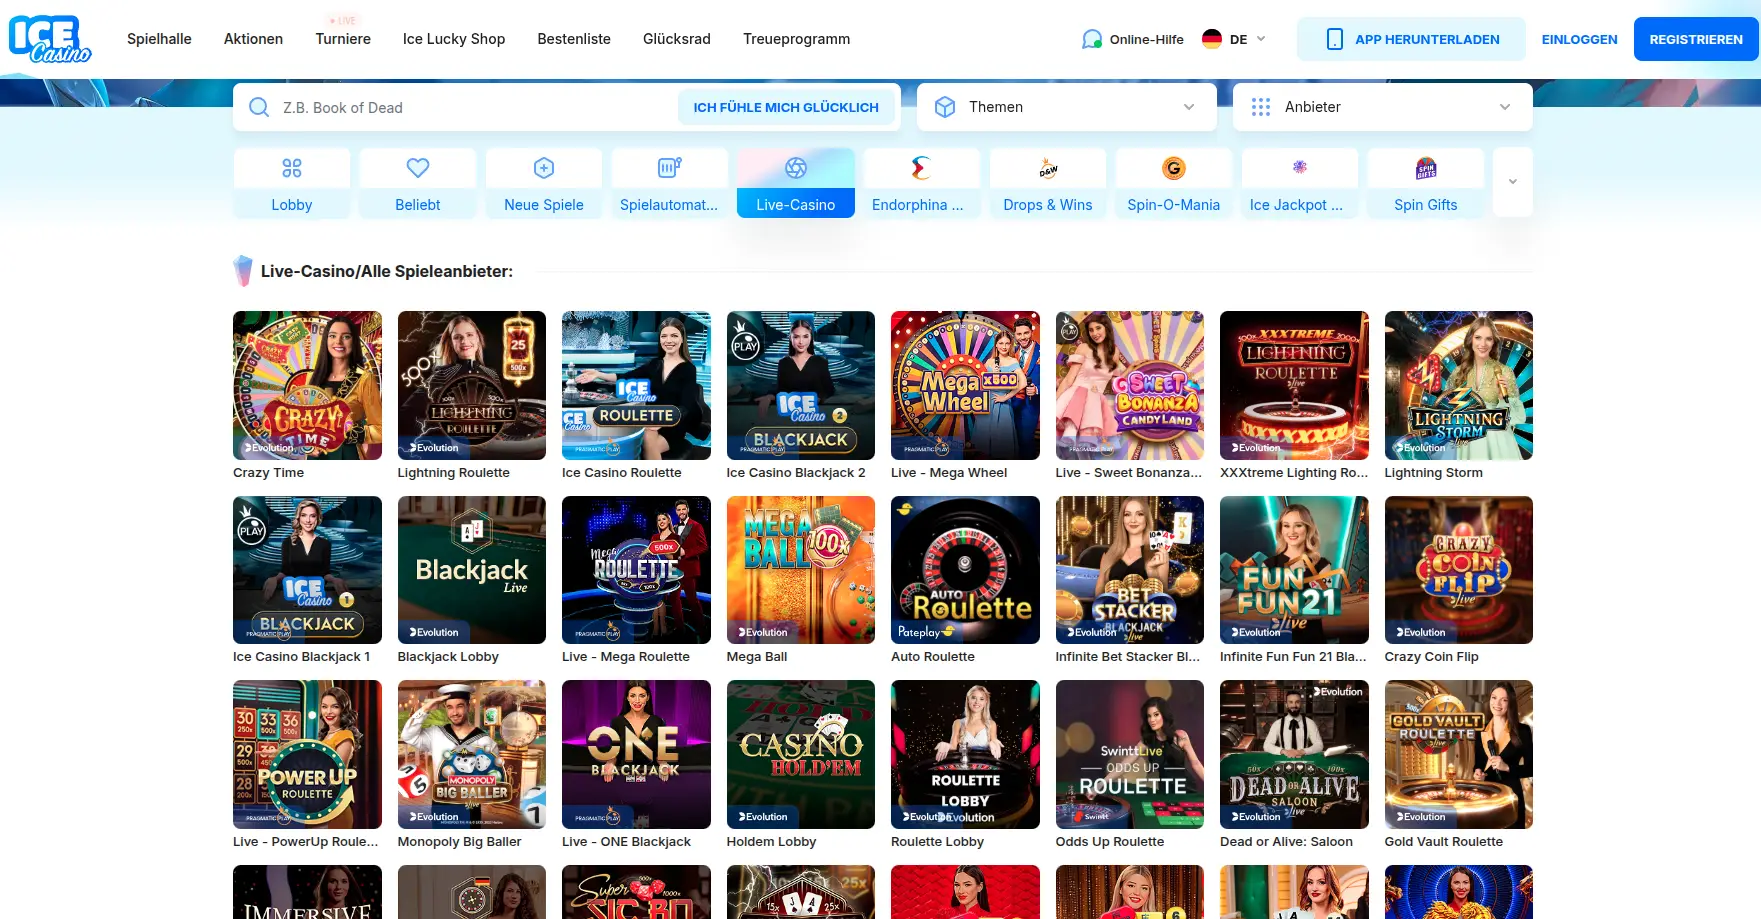Click the Registrieren button
The width and height of the screenshot is (1761, 919).
1696,39
